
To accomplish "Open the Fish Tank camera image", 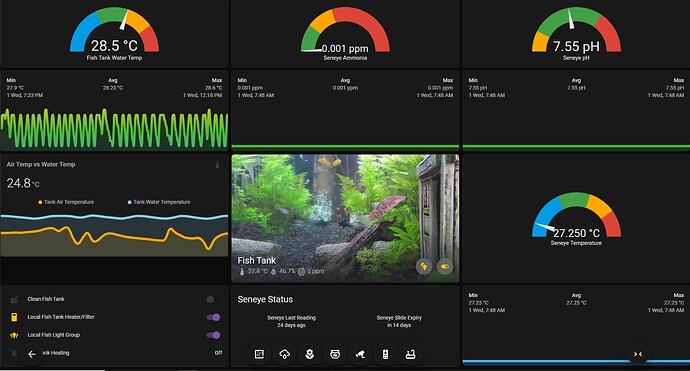I will pyautogui.click(x=345, y=218).
